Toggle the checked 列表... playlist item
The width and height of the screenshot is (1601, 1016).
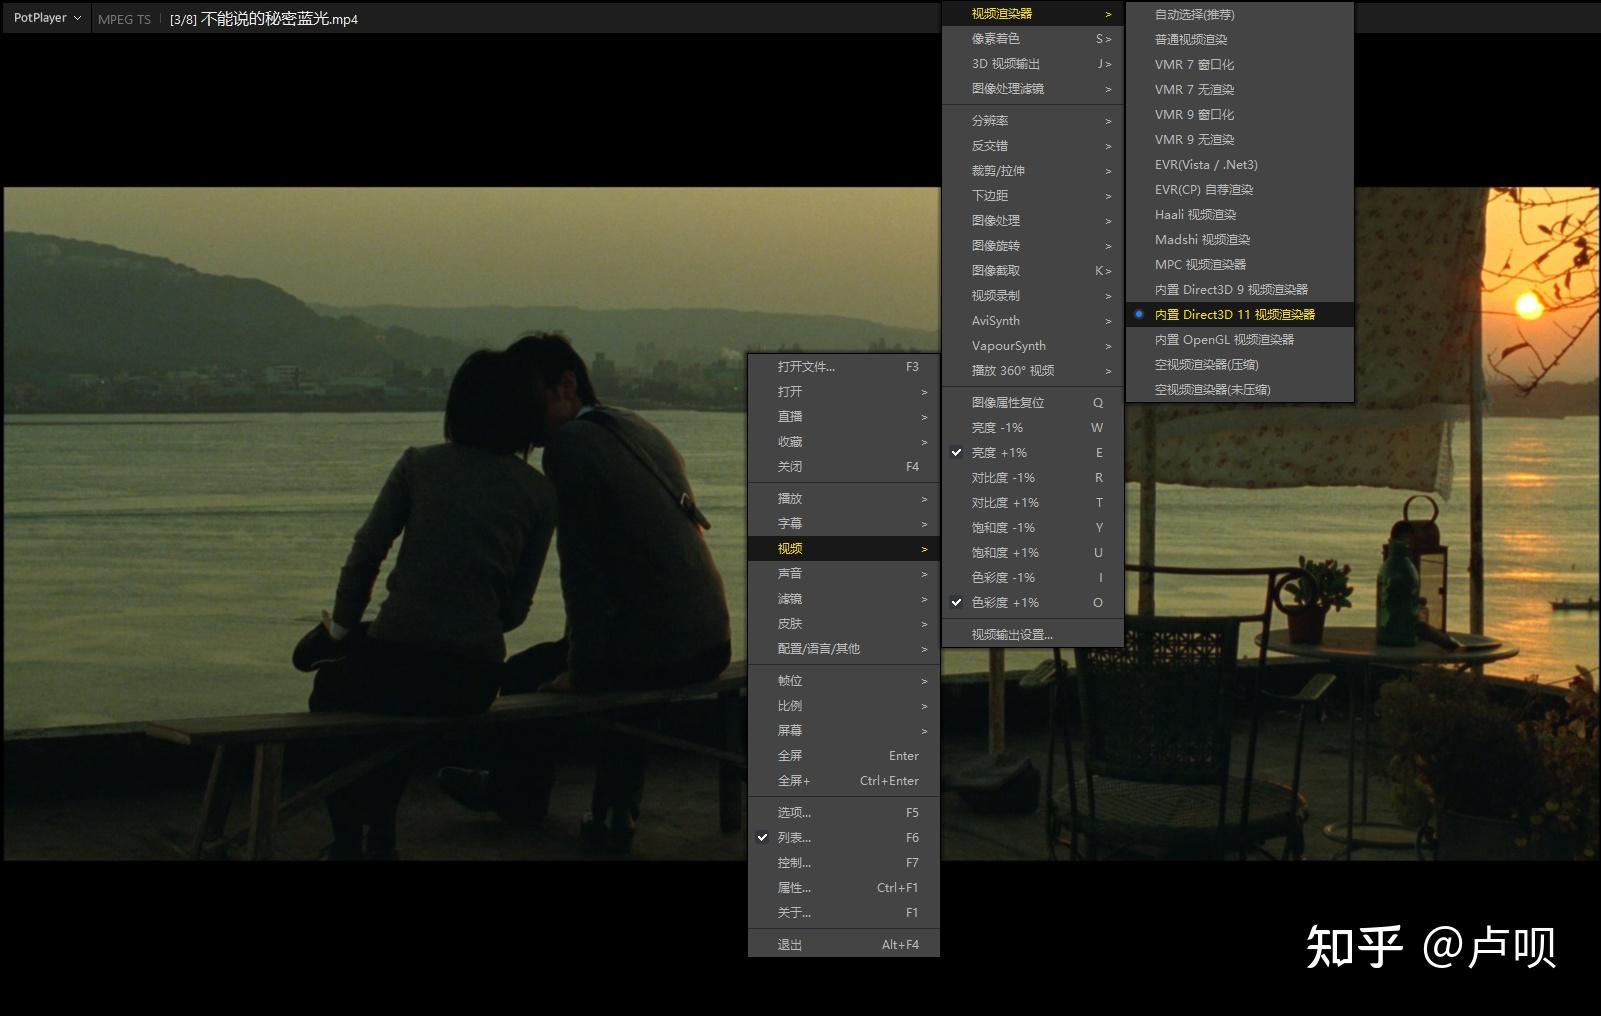click(x=794, y=838)
